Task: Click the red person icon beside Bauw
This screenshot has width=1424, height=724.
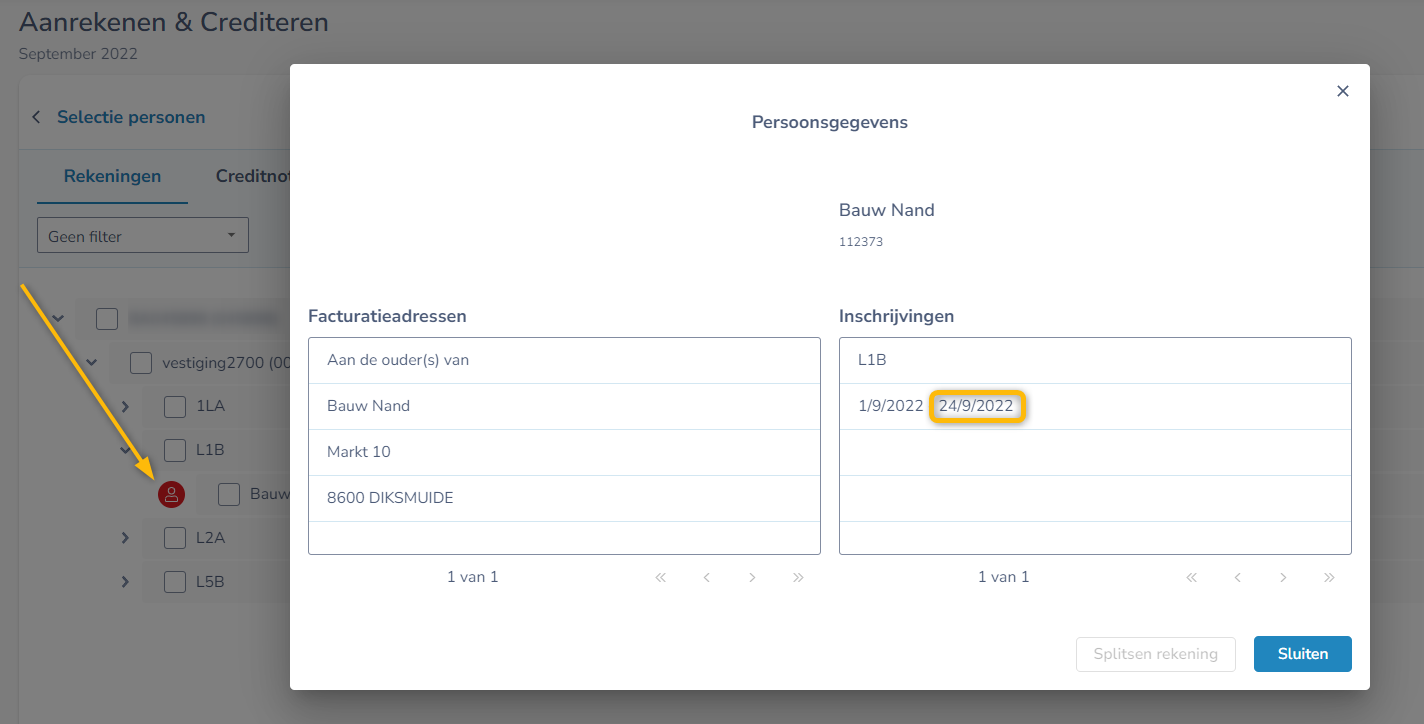Action: click(172, 494)
